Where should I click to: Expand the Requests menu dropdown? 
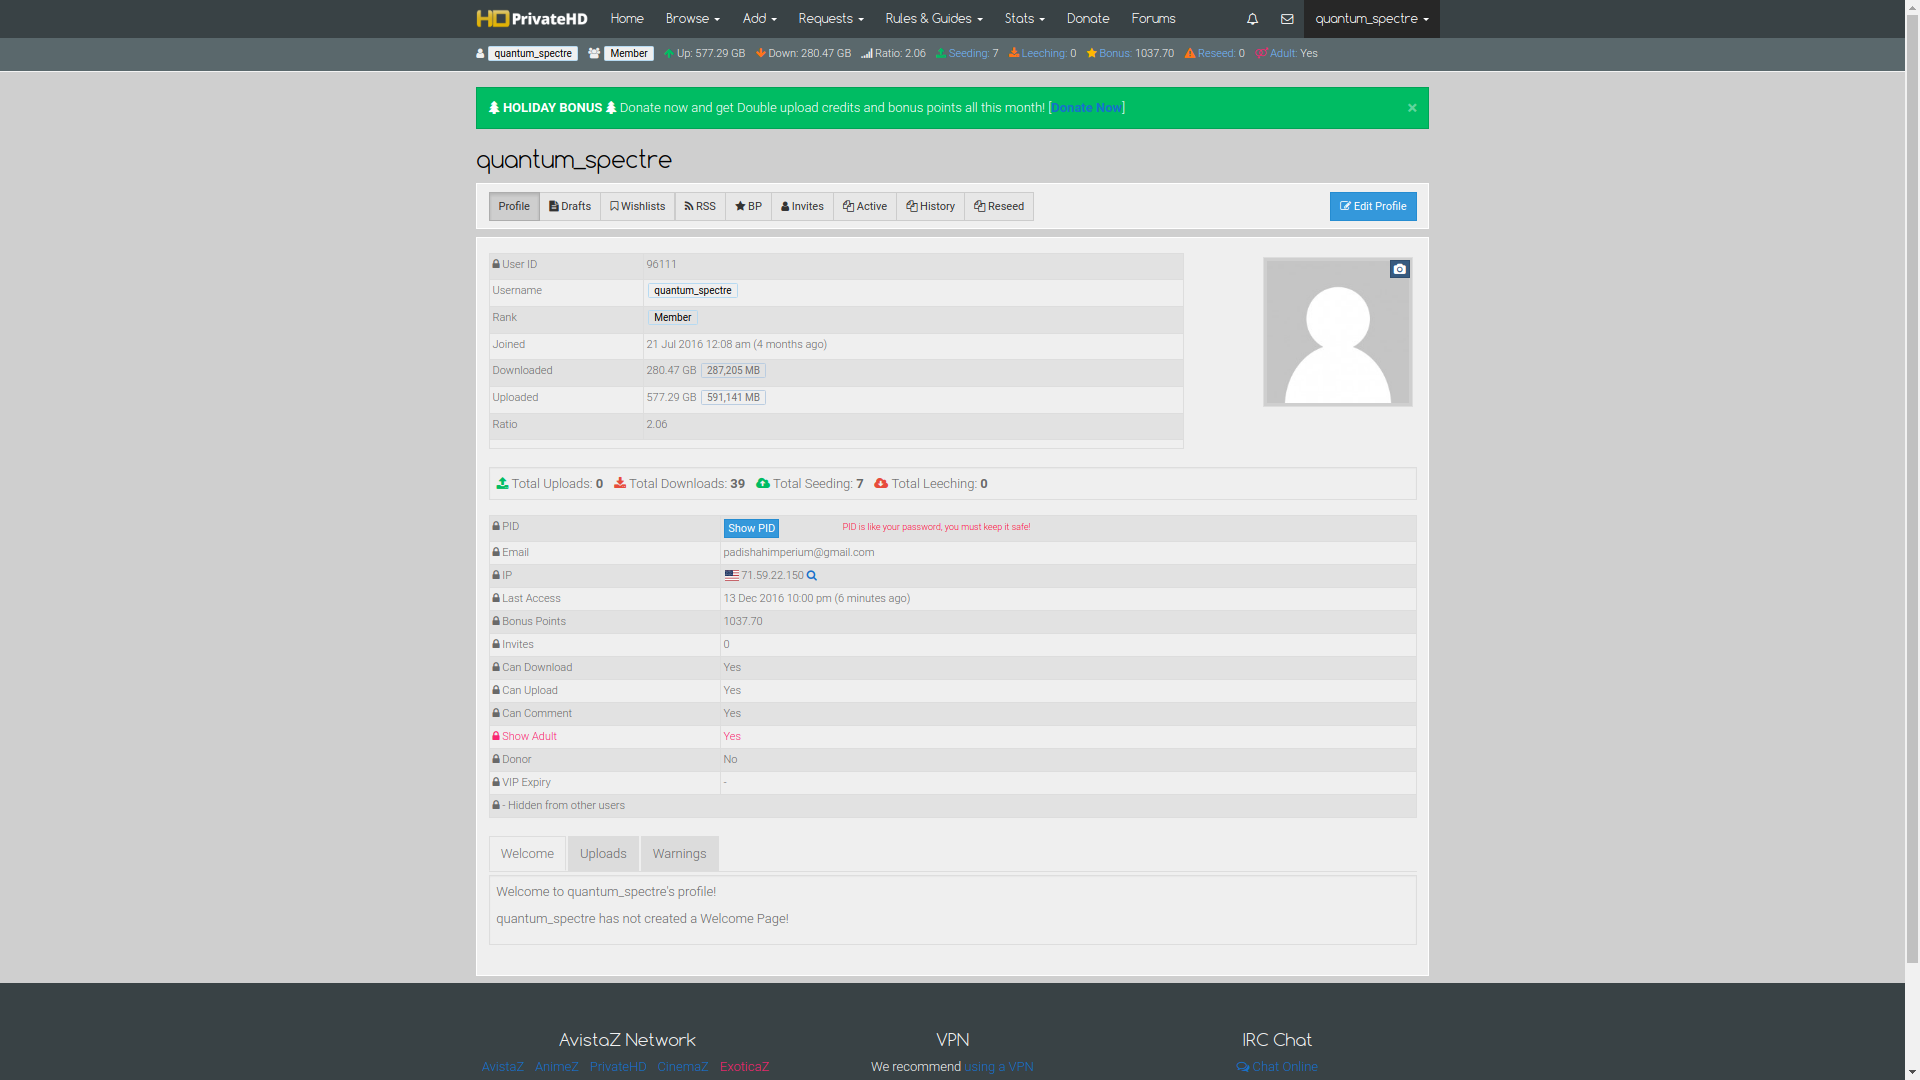[x=830, y=19]
